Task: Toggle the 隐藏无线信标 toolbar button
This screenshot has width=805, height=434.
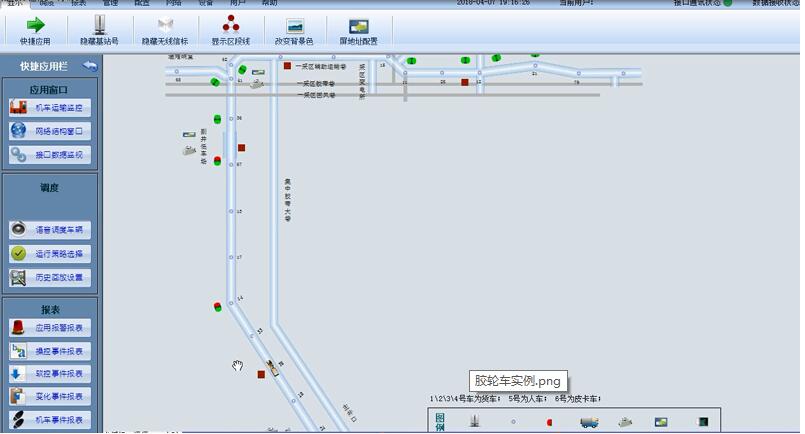Action: point(165,30)
